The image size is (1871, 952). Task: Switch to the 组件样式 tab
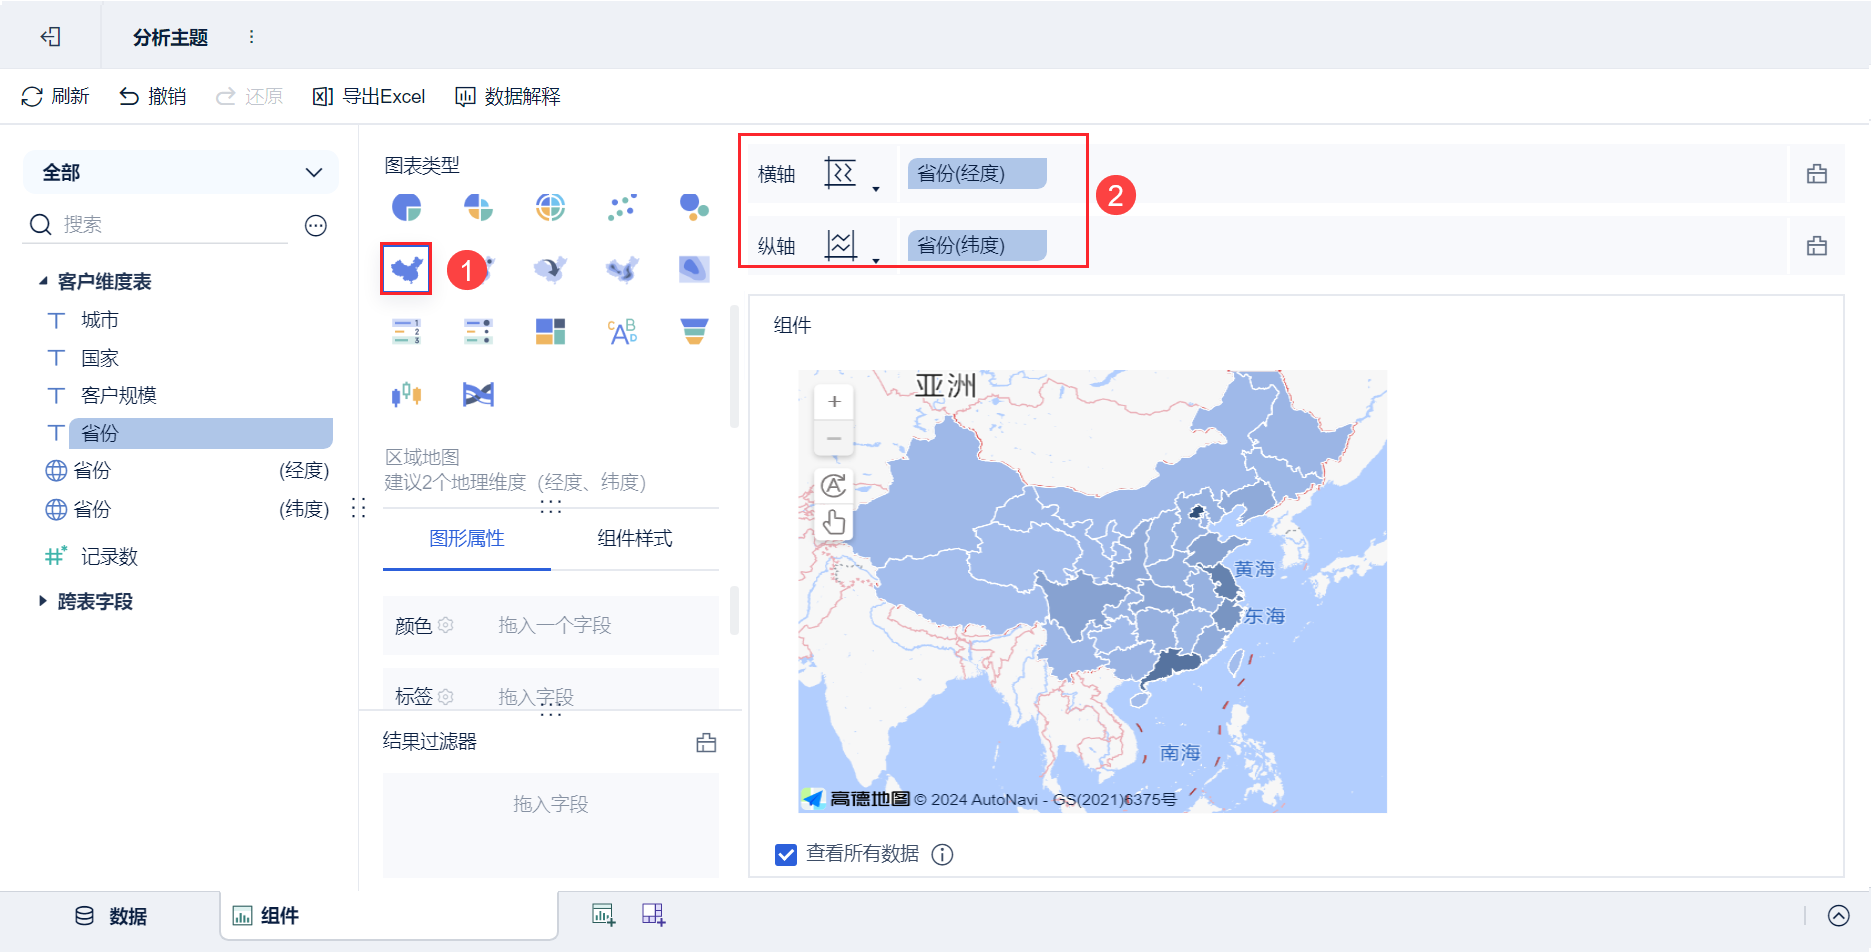634,539
